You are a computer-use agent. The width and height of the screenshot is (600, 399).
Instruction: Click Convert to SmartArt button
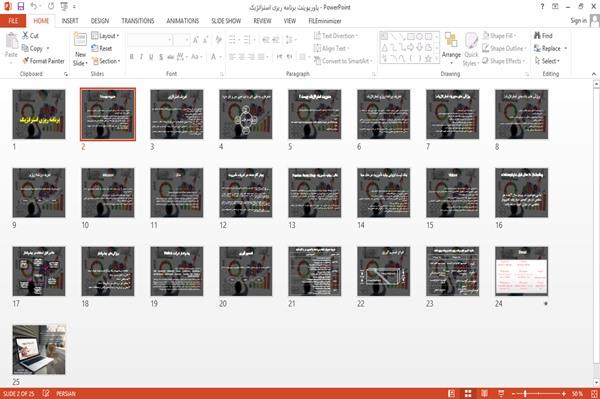(x=343, y=61)
